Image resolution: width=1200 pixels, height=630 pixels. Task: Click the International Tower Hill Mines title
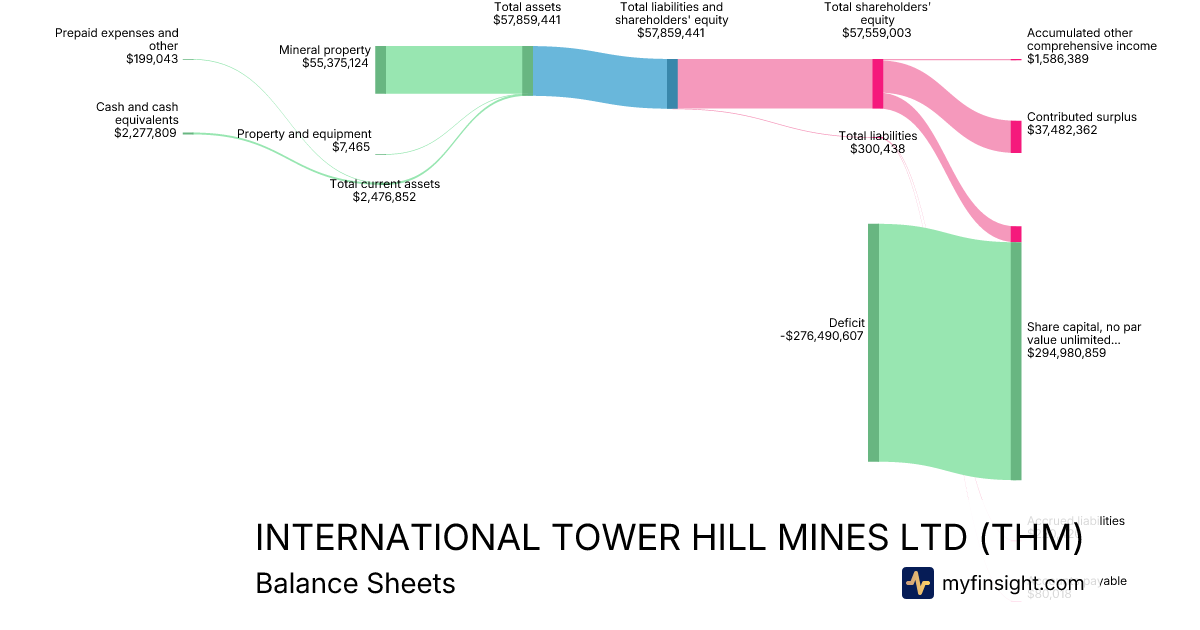[x=668, y=538]
